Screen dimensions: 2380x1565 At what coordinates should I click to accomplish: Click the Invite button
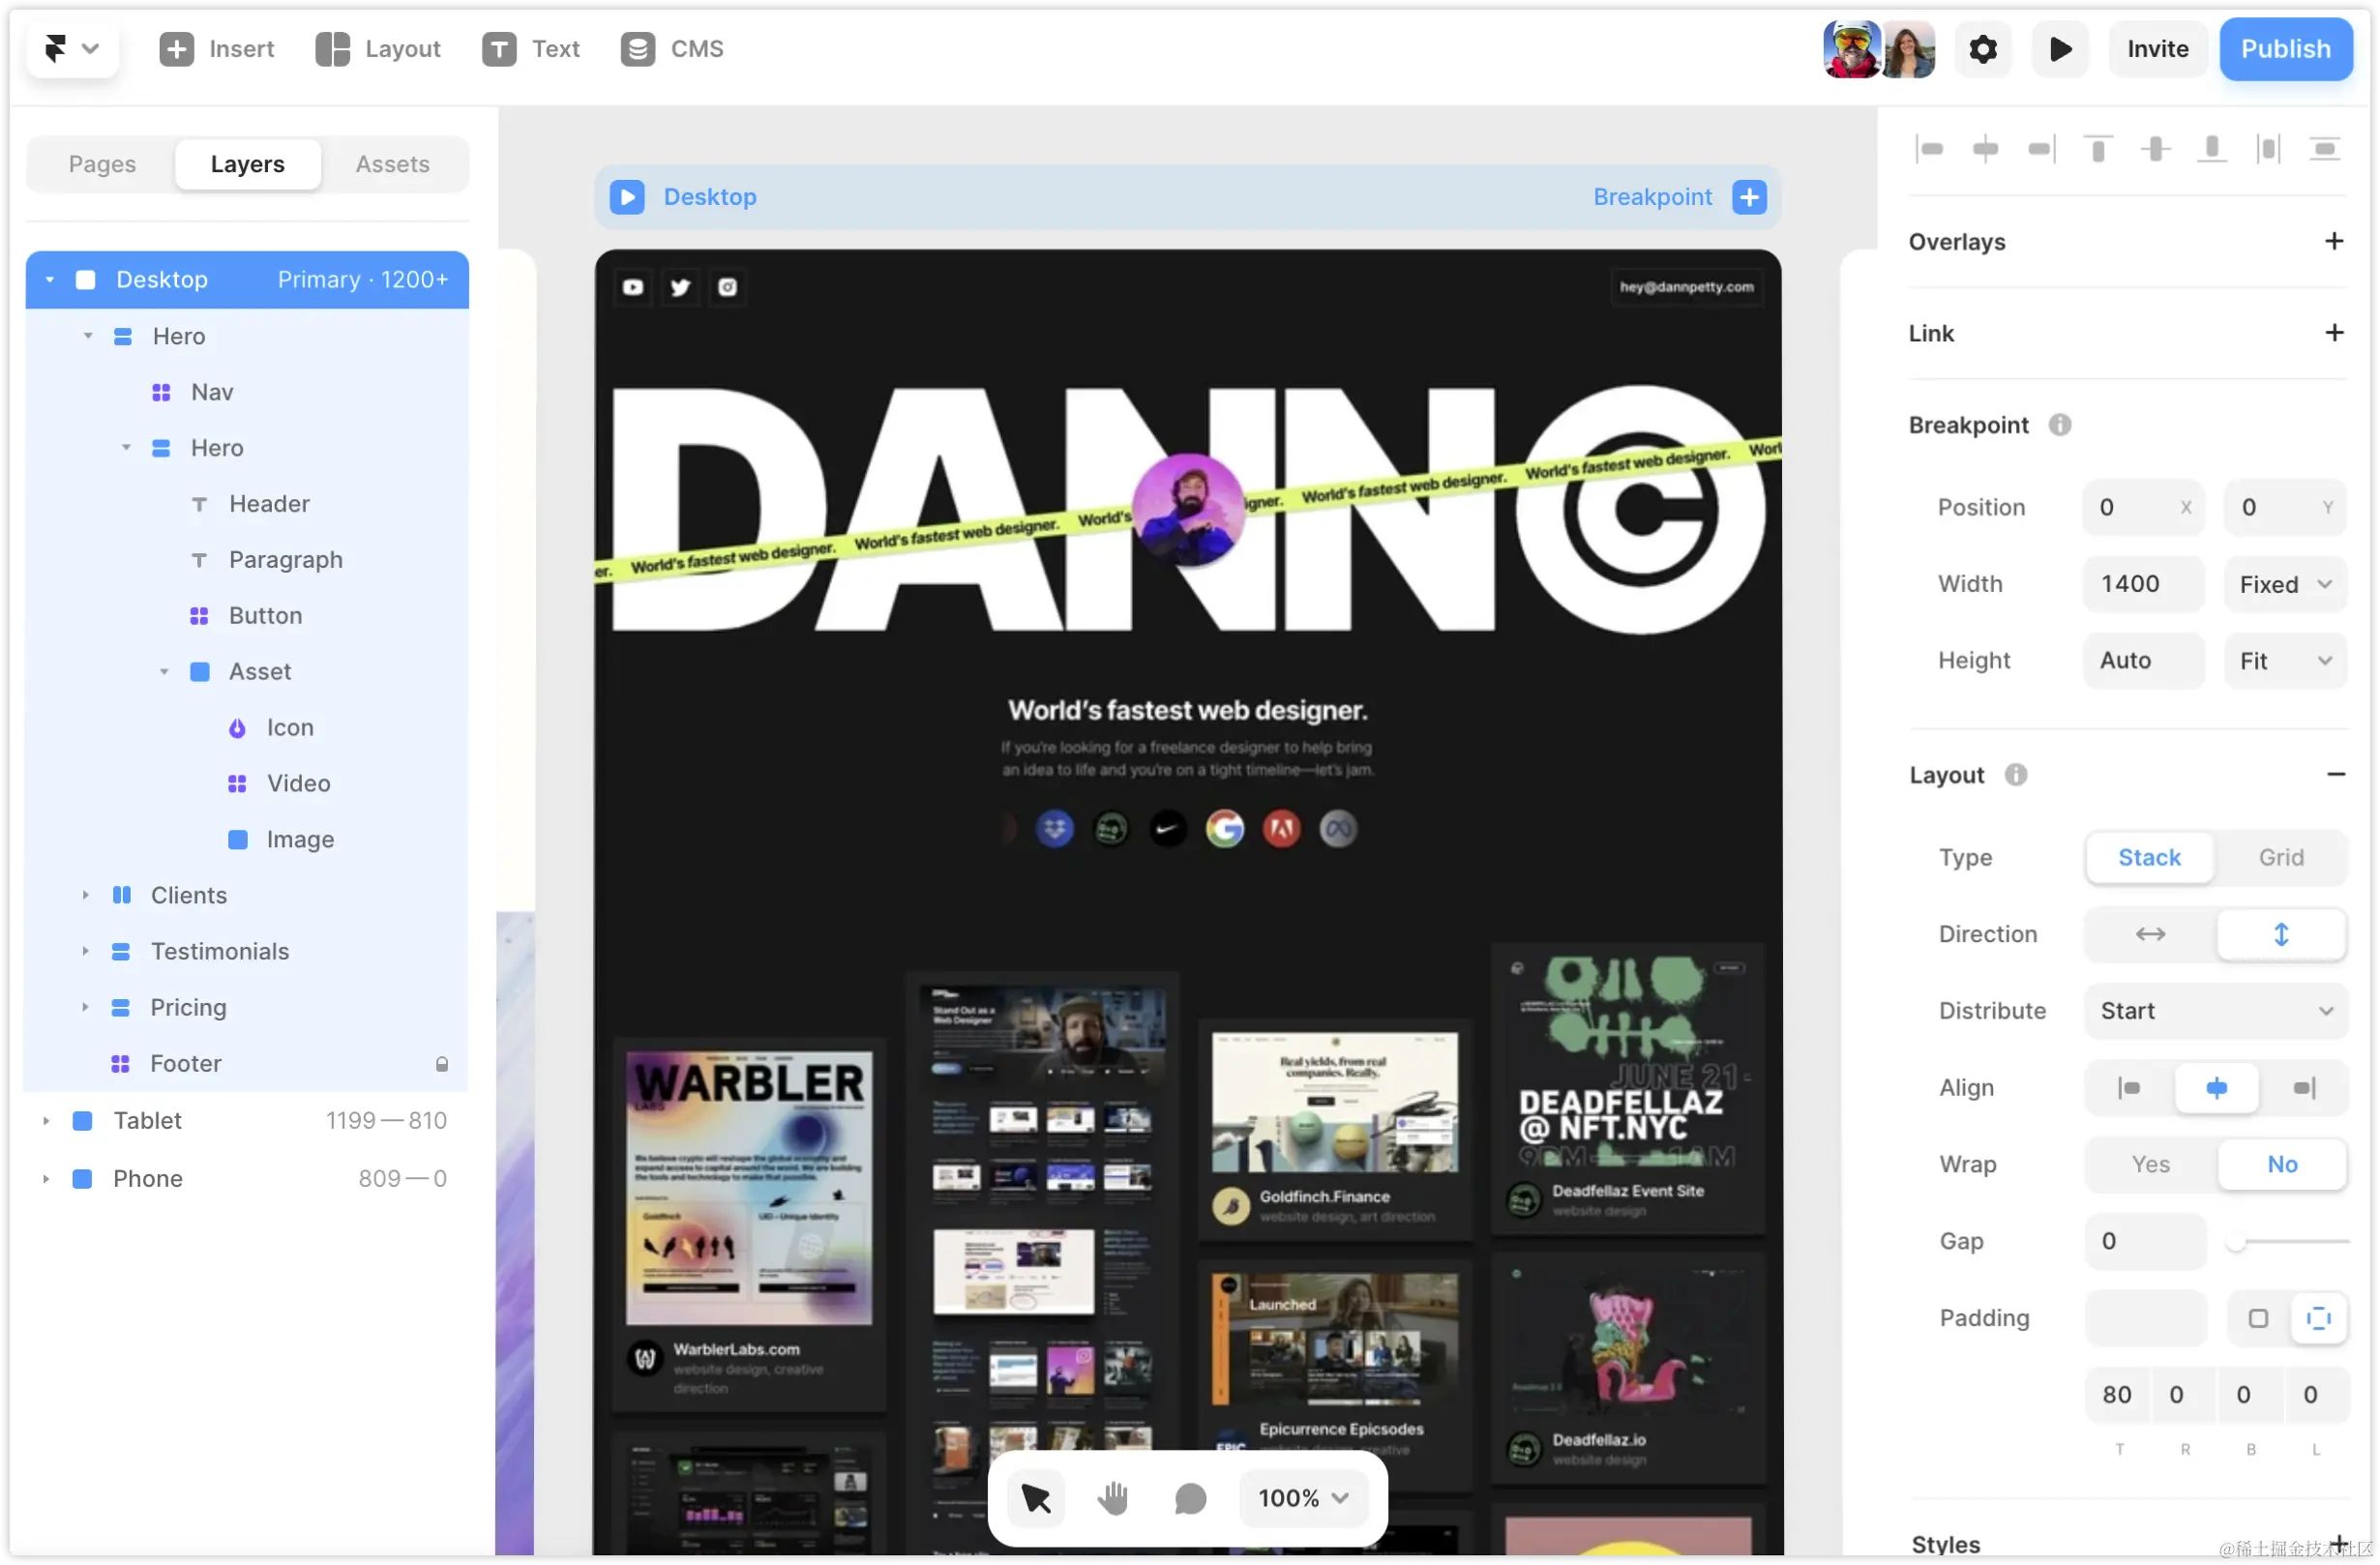(2157, 49)
